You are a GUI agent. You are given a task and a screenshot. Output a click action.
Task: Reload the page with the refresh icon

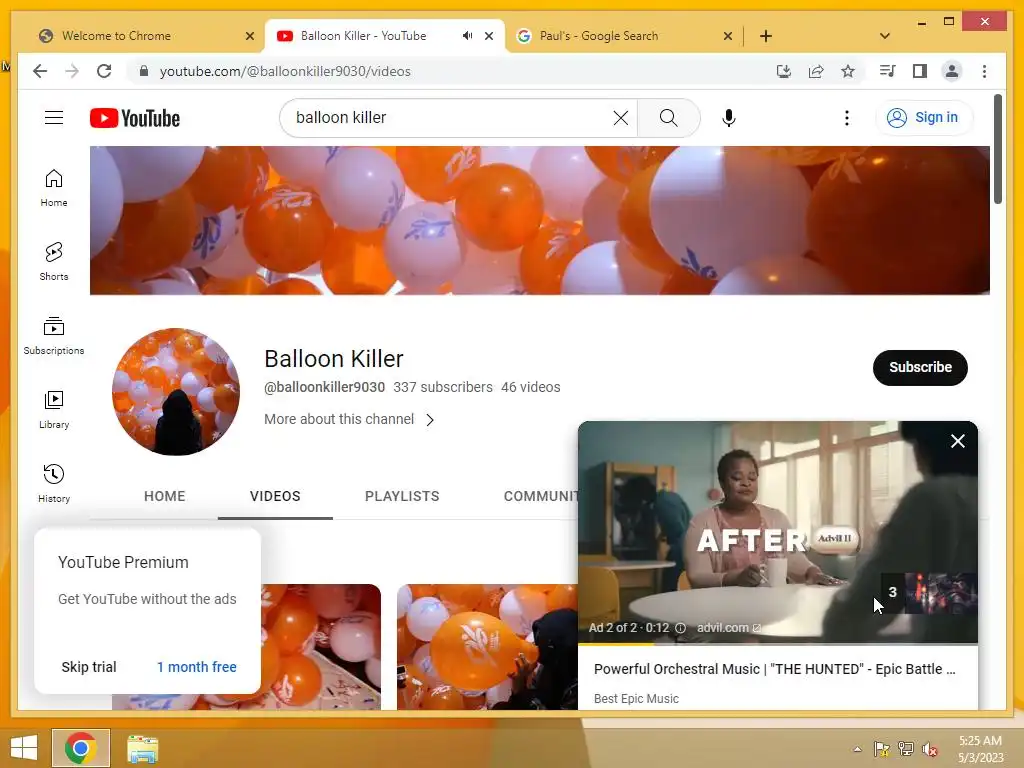(104, 71)
